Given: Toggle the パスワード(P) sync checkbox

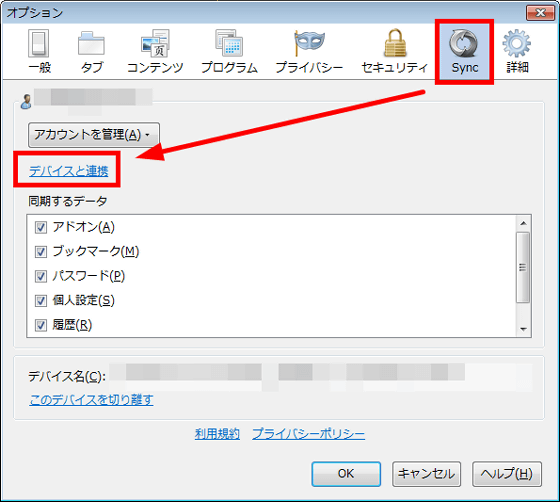Looking at the screenshot, I should [x=40, y=276].
